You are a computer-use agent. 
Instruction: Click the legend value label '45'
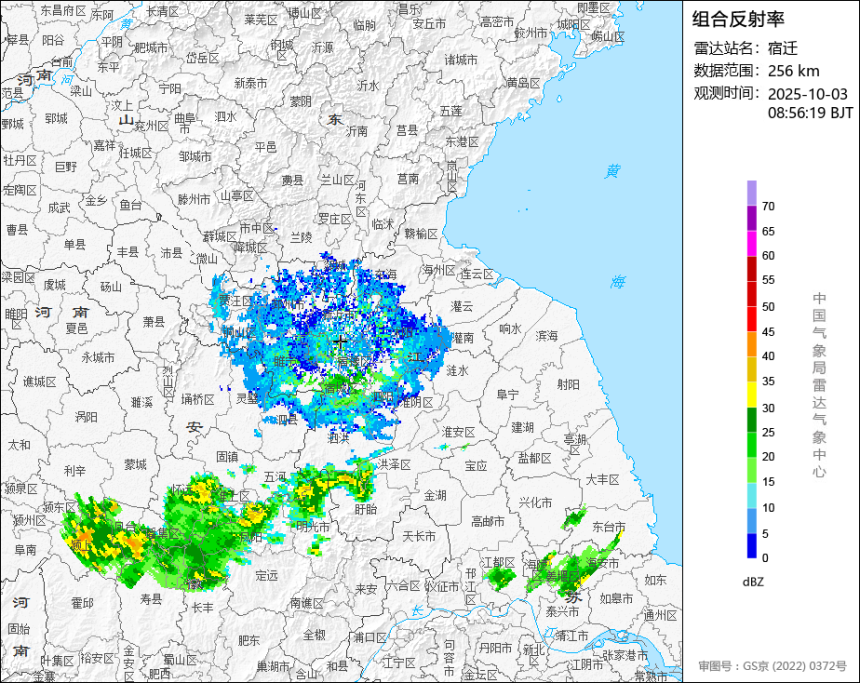click(768, 331)
